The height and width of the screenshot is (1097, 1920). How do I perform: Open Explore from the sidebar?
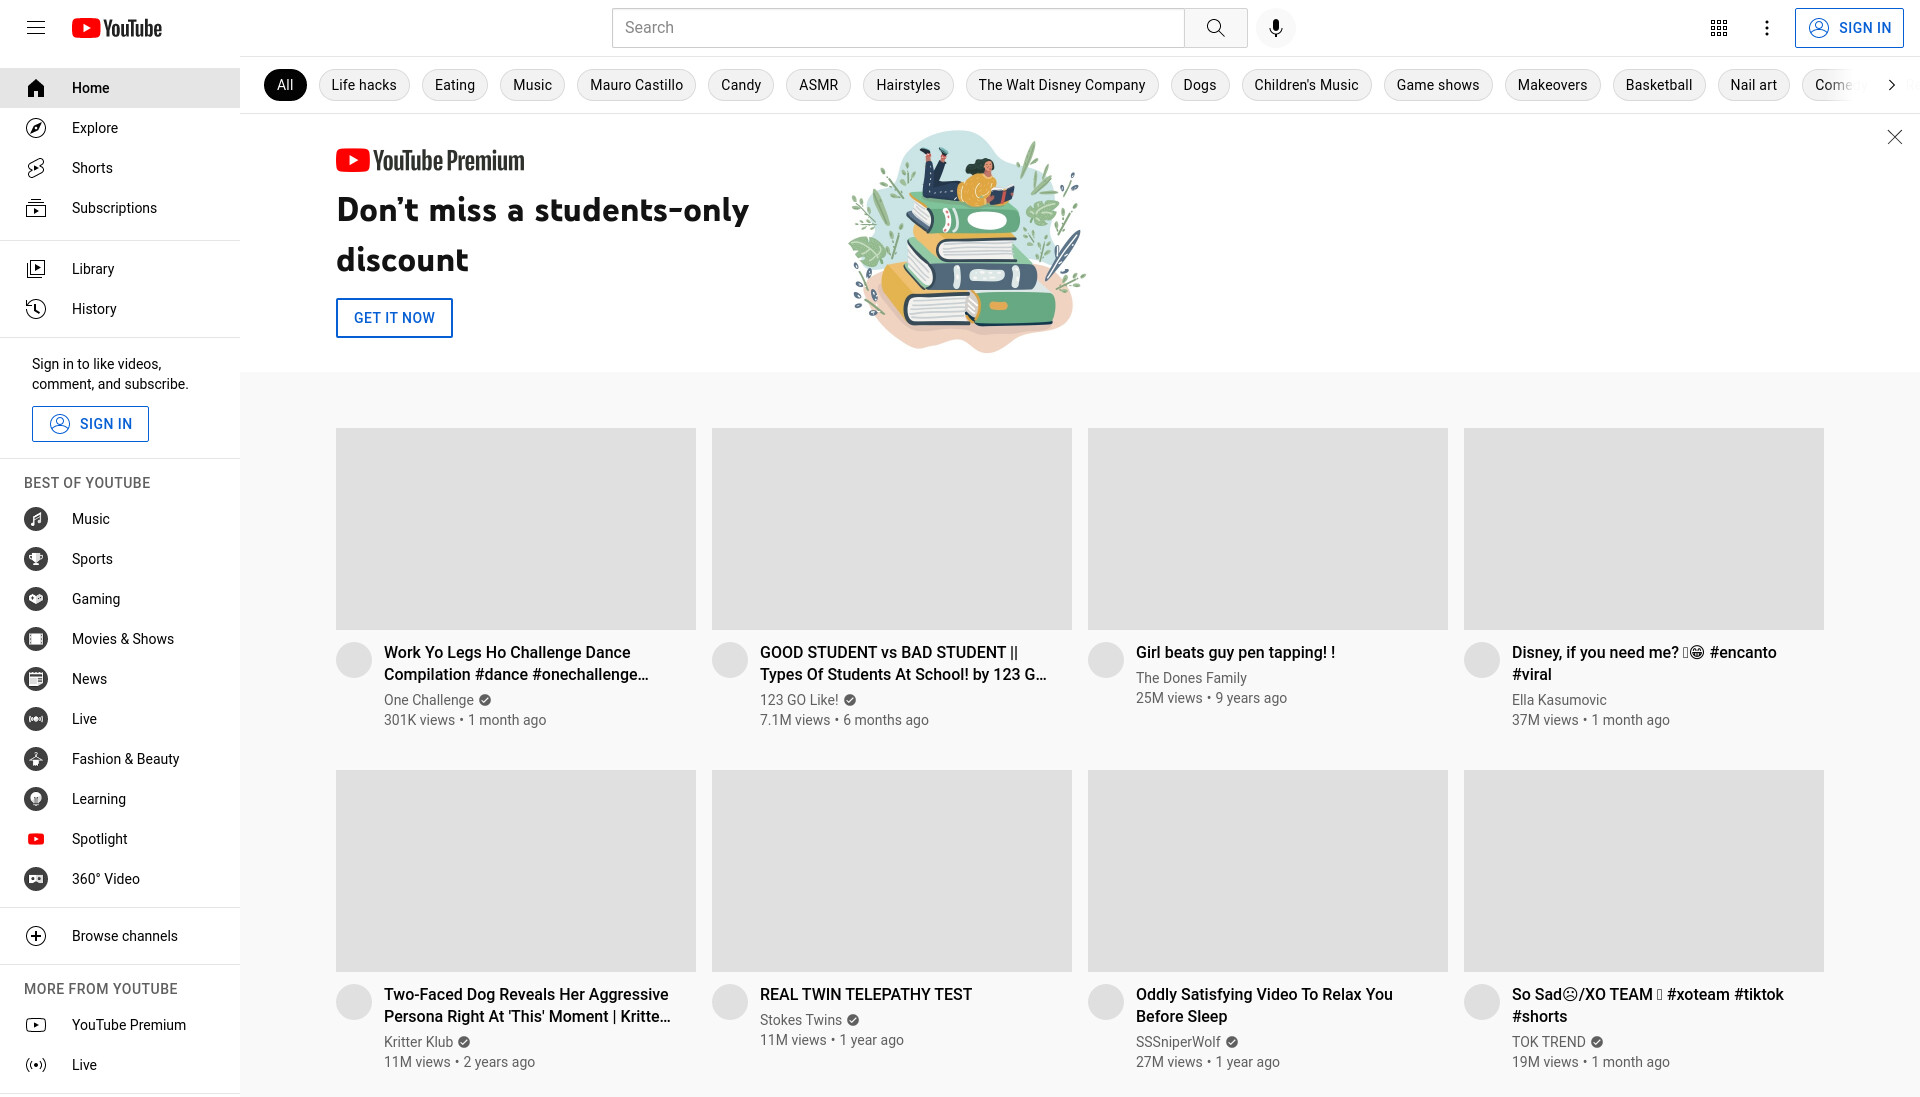[120, 128]
